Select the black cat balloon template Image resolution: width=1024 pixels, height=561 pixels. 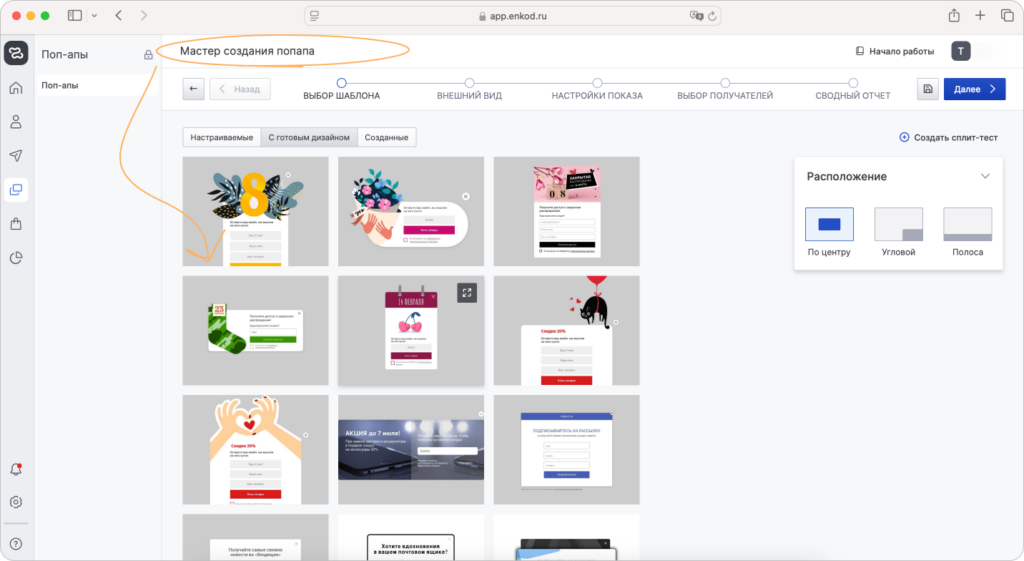tap(566, 330)
